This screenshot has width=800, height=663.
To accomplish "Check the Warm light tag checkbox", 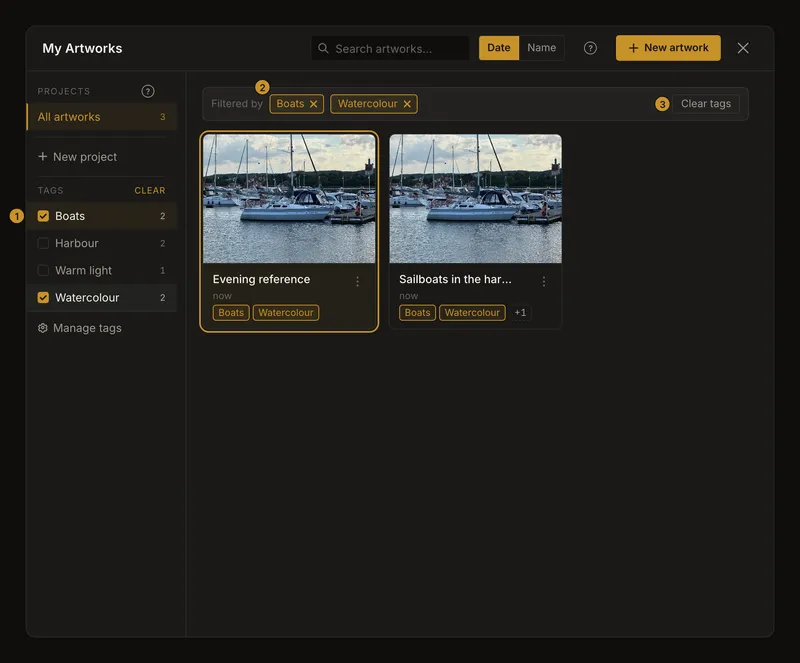I will click(x=43, y=270).
